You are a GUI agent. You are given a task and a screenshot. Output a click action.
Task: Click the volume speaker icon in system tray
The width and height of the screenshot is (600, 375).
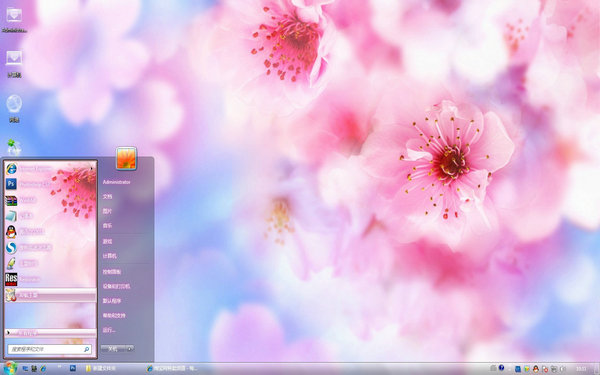(x=563, y=369)
